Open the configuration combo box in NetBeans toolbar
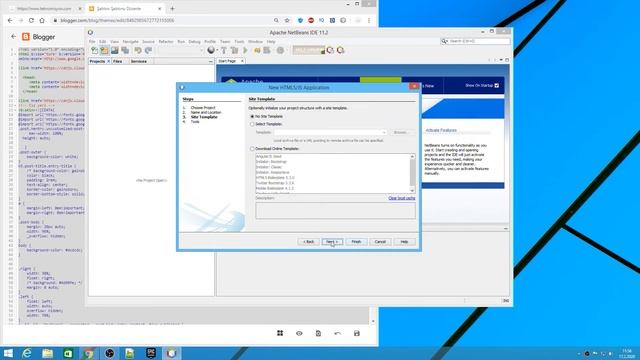This screenshot has height=360, width=640. (180, 50)
